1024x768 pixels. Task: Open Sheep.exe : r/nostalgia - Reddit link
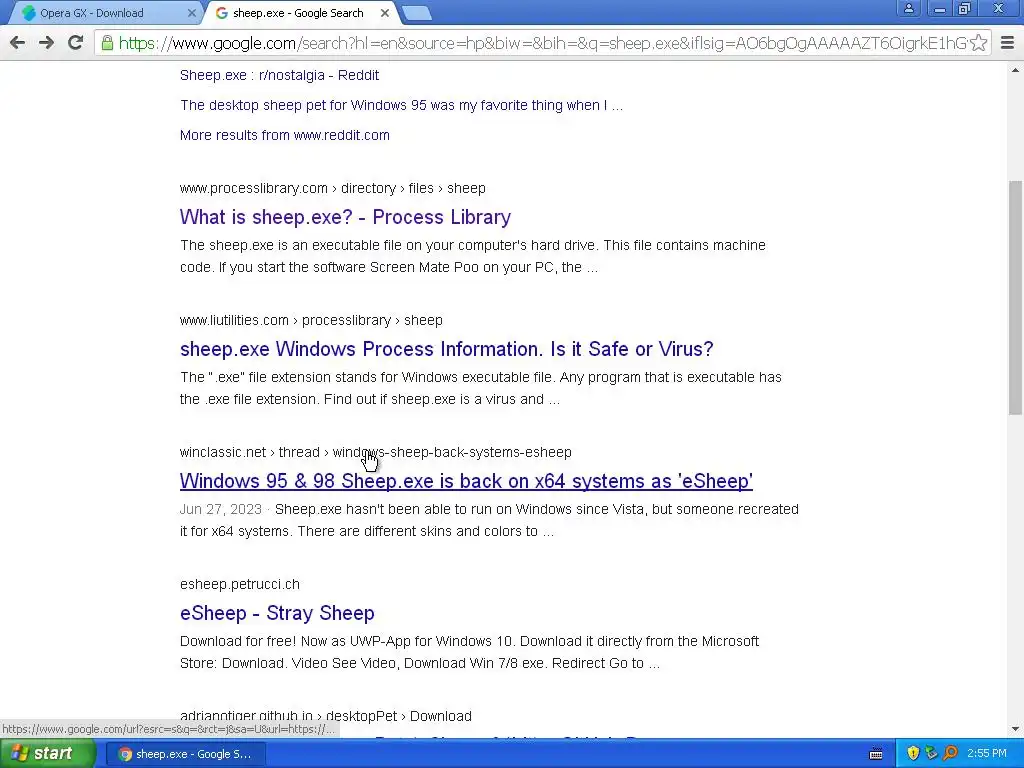pos(280,75)
